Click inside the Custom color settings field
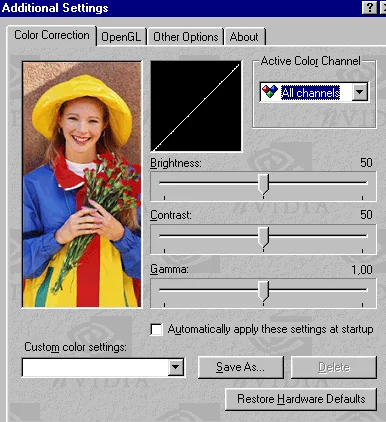The height and width of the screenshot is (422, 386). (95, 367)
